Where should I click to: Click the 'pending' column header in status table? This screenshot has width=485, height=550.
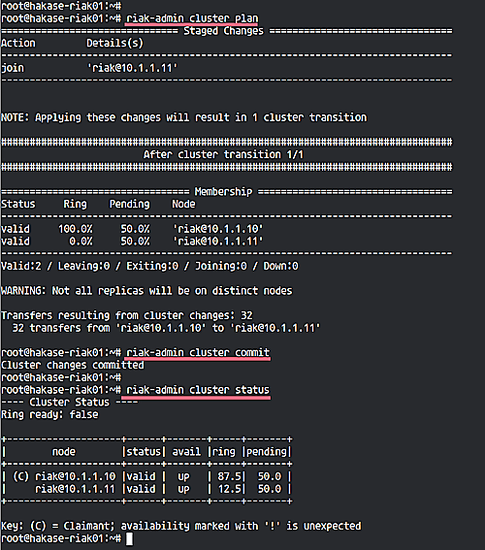point(267,452)
